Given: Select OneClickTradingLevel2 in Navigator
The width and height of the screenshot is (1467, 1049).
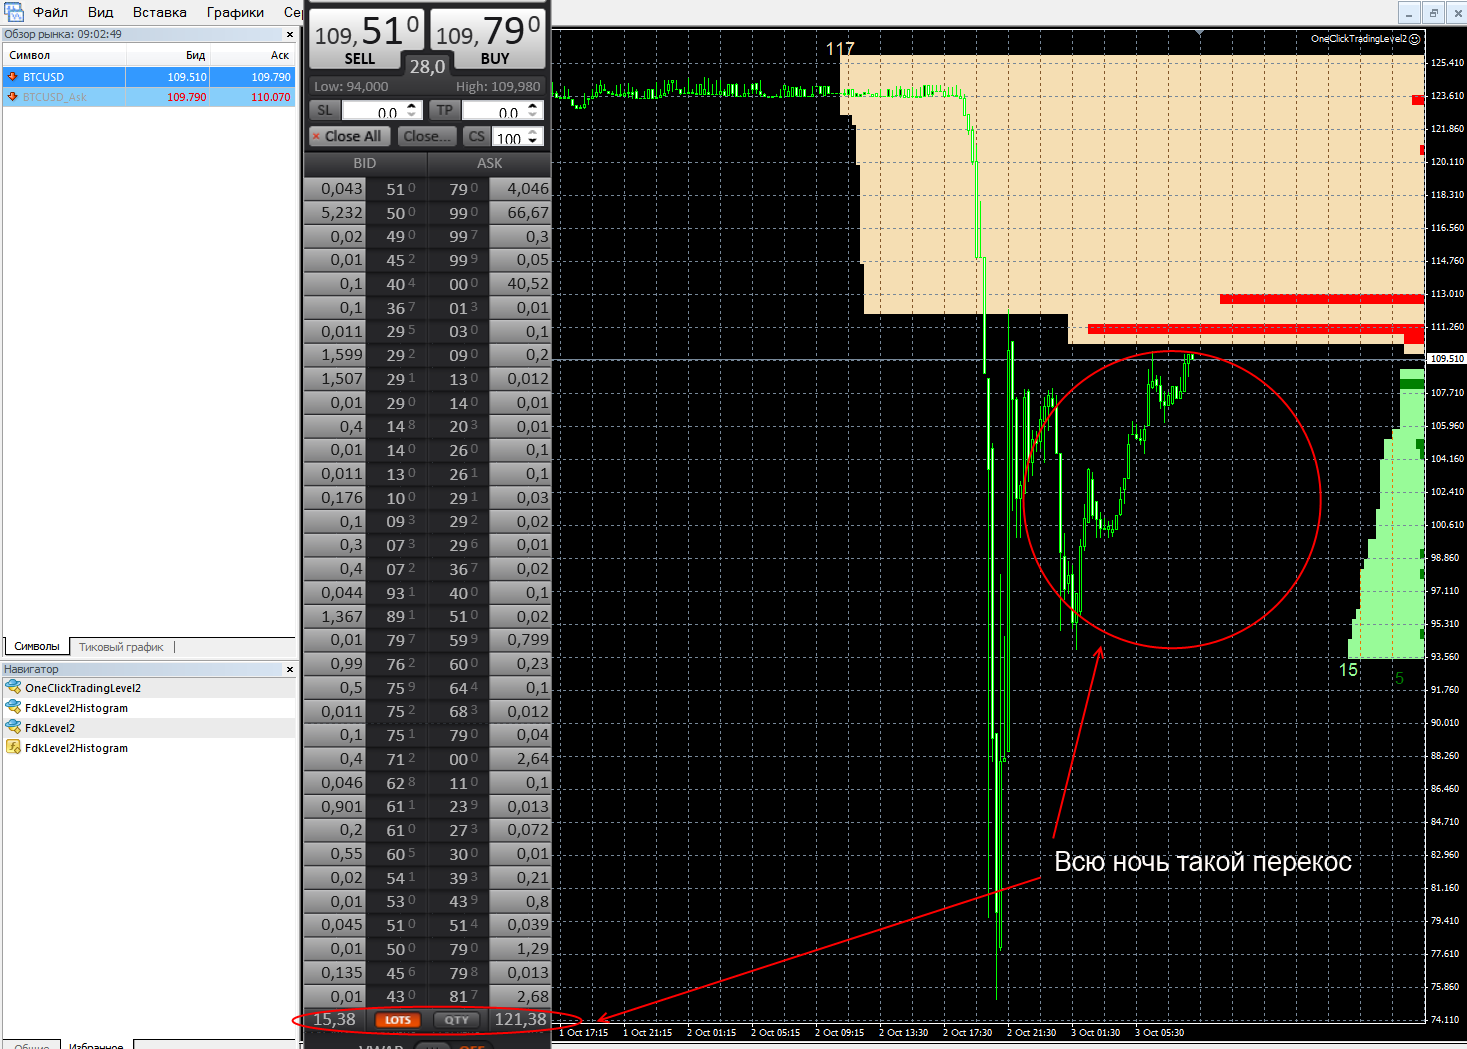Looking at the screenshot, I should tap(83, 688).
